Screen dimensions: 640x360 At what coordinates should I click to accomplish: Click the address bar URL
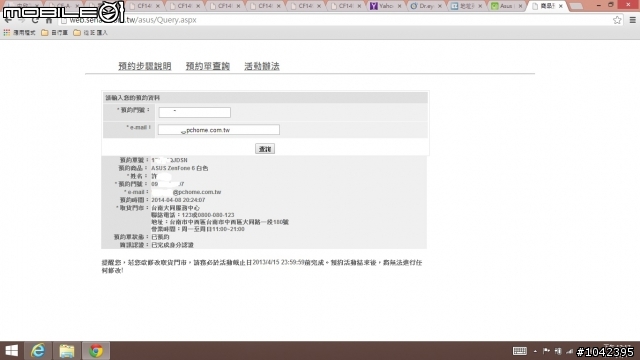pyautogui.click(x=133, y=20)
